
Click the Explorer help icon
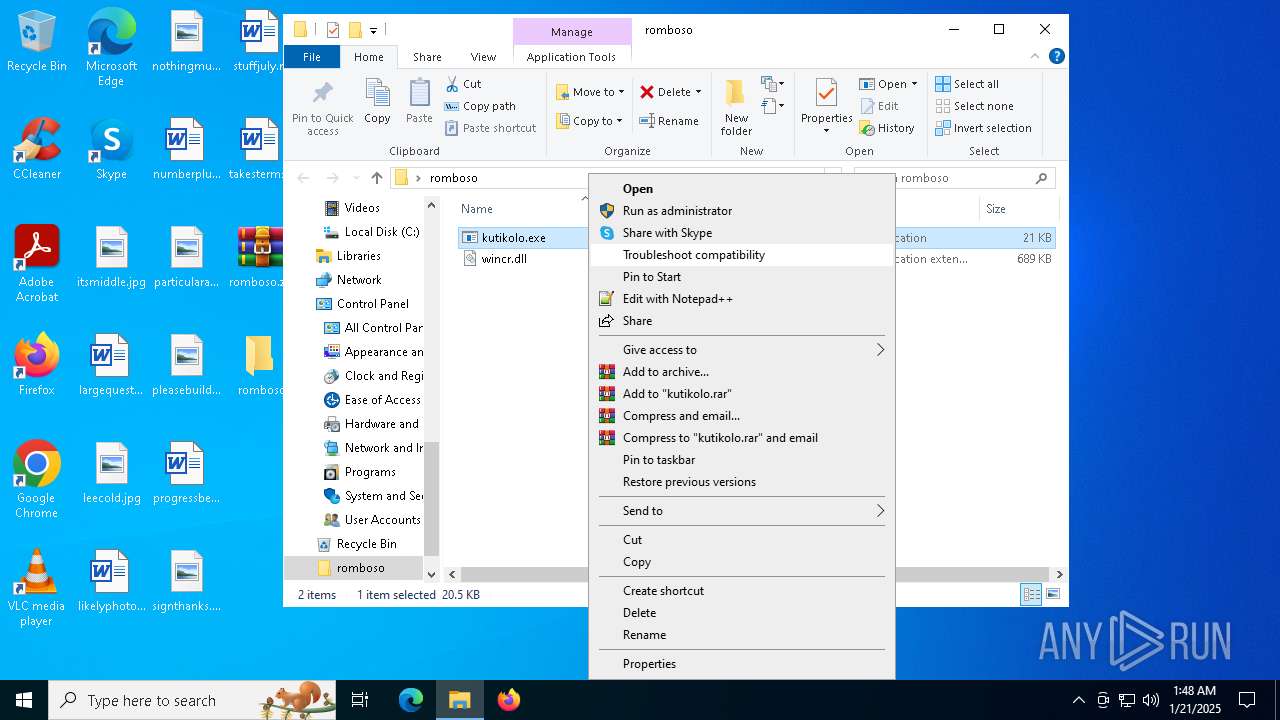pos(1057,57)
